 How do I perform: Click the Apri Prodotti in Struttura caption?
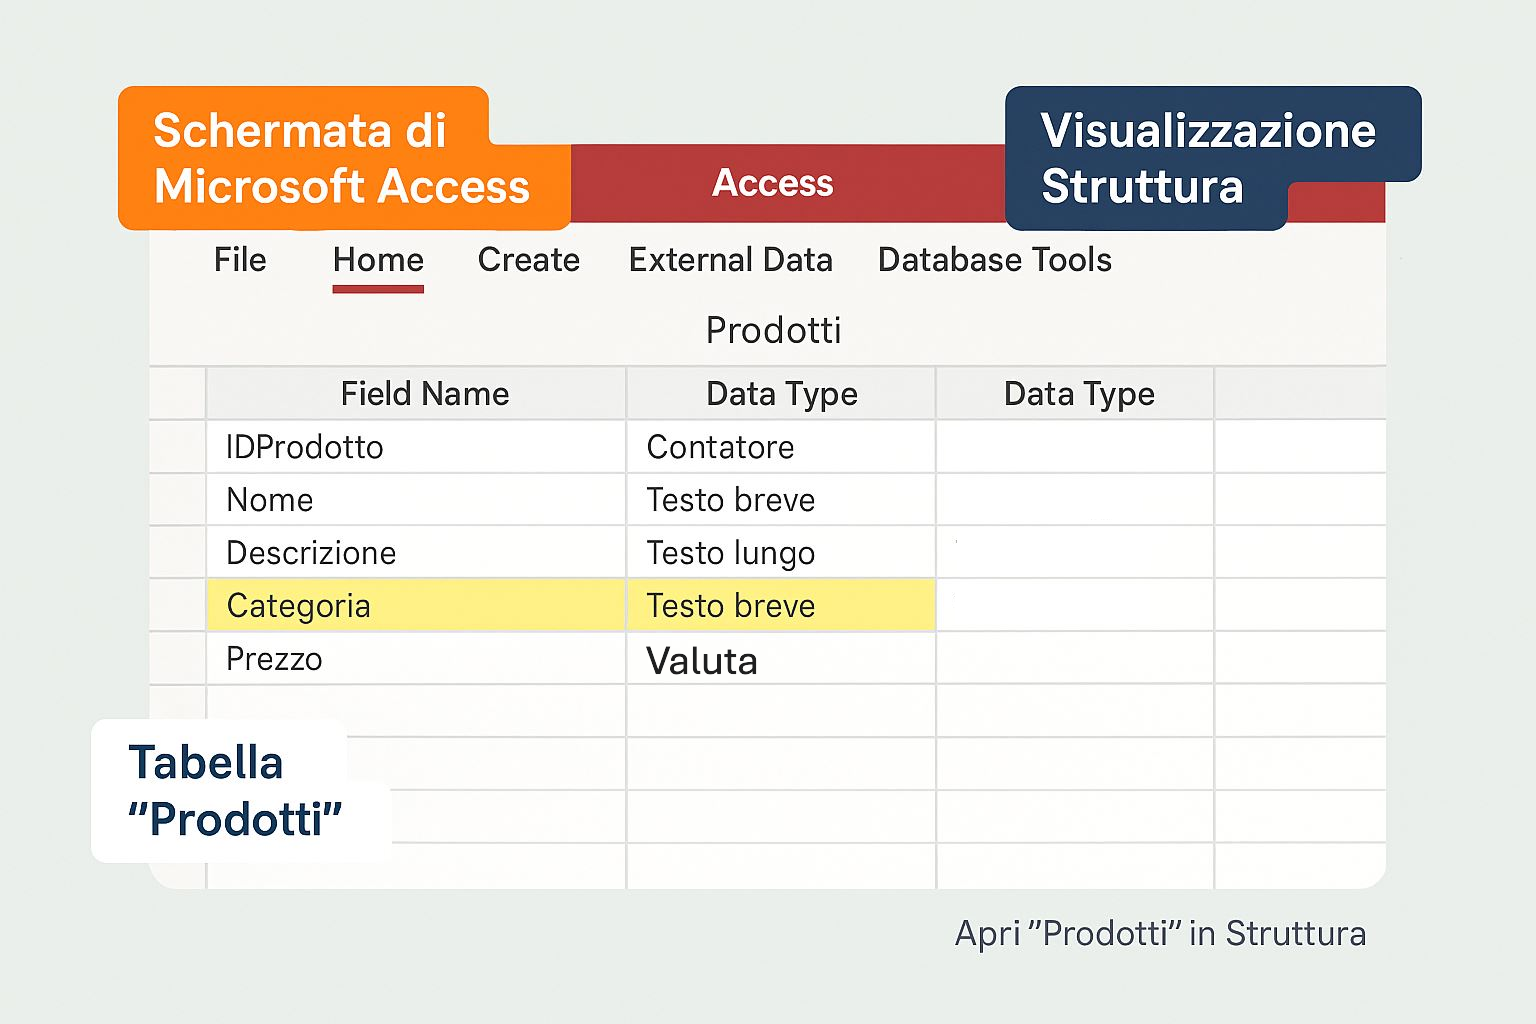1160,933
